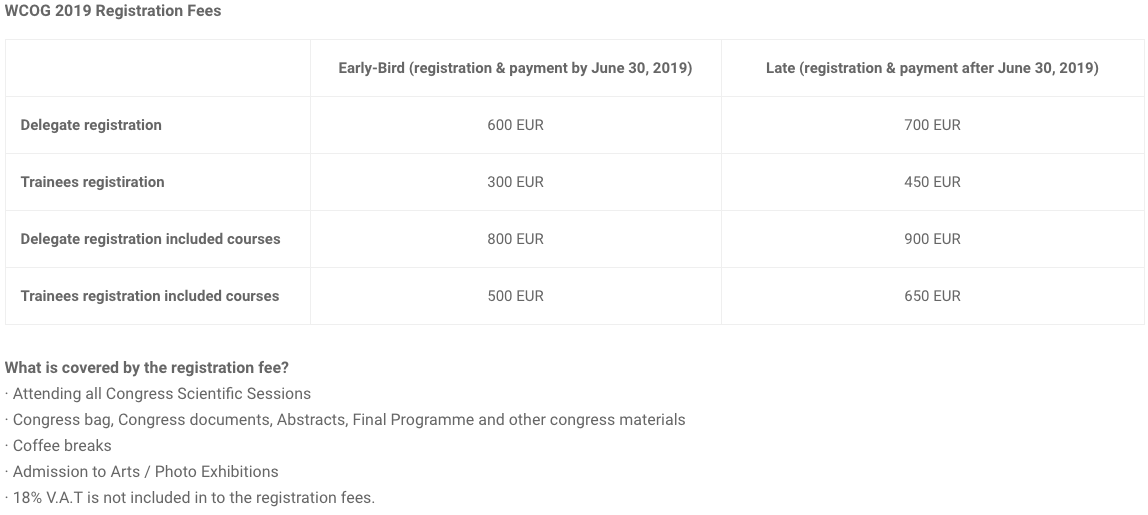
Task: Select the 600 EUR early-bird delegate fee
Action: (515, 125)
